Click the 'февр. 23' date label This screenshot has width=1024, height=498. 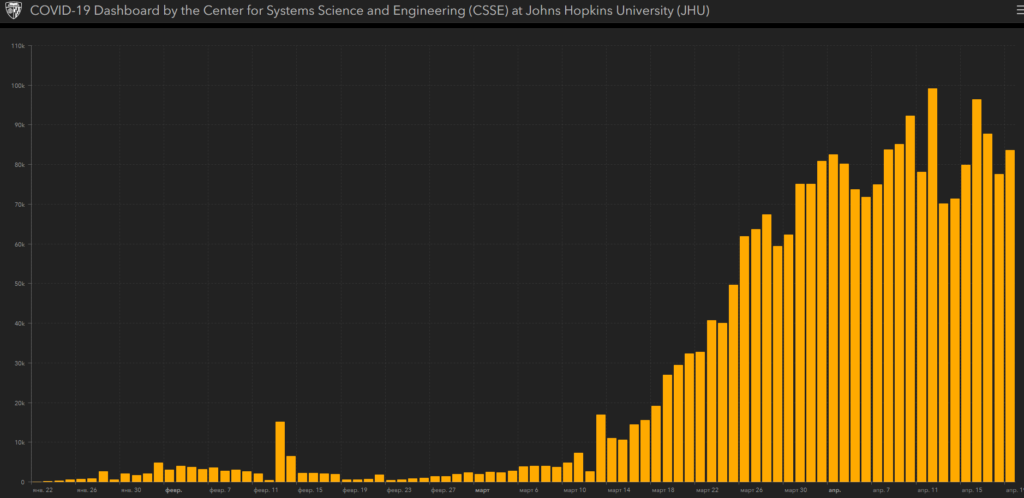pyautogui.click(x=399, y=490)
